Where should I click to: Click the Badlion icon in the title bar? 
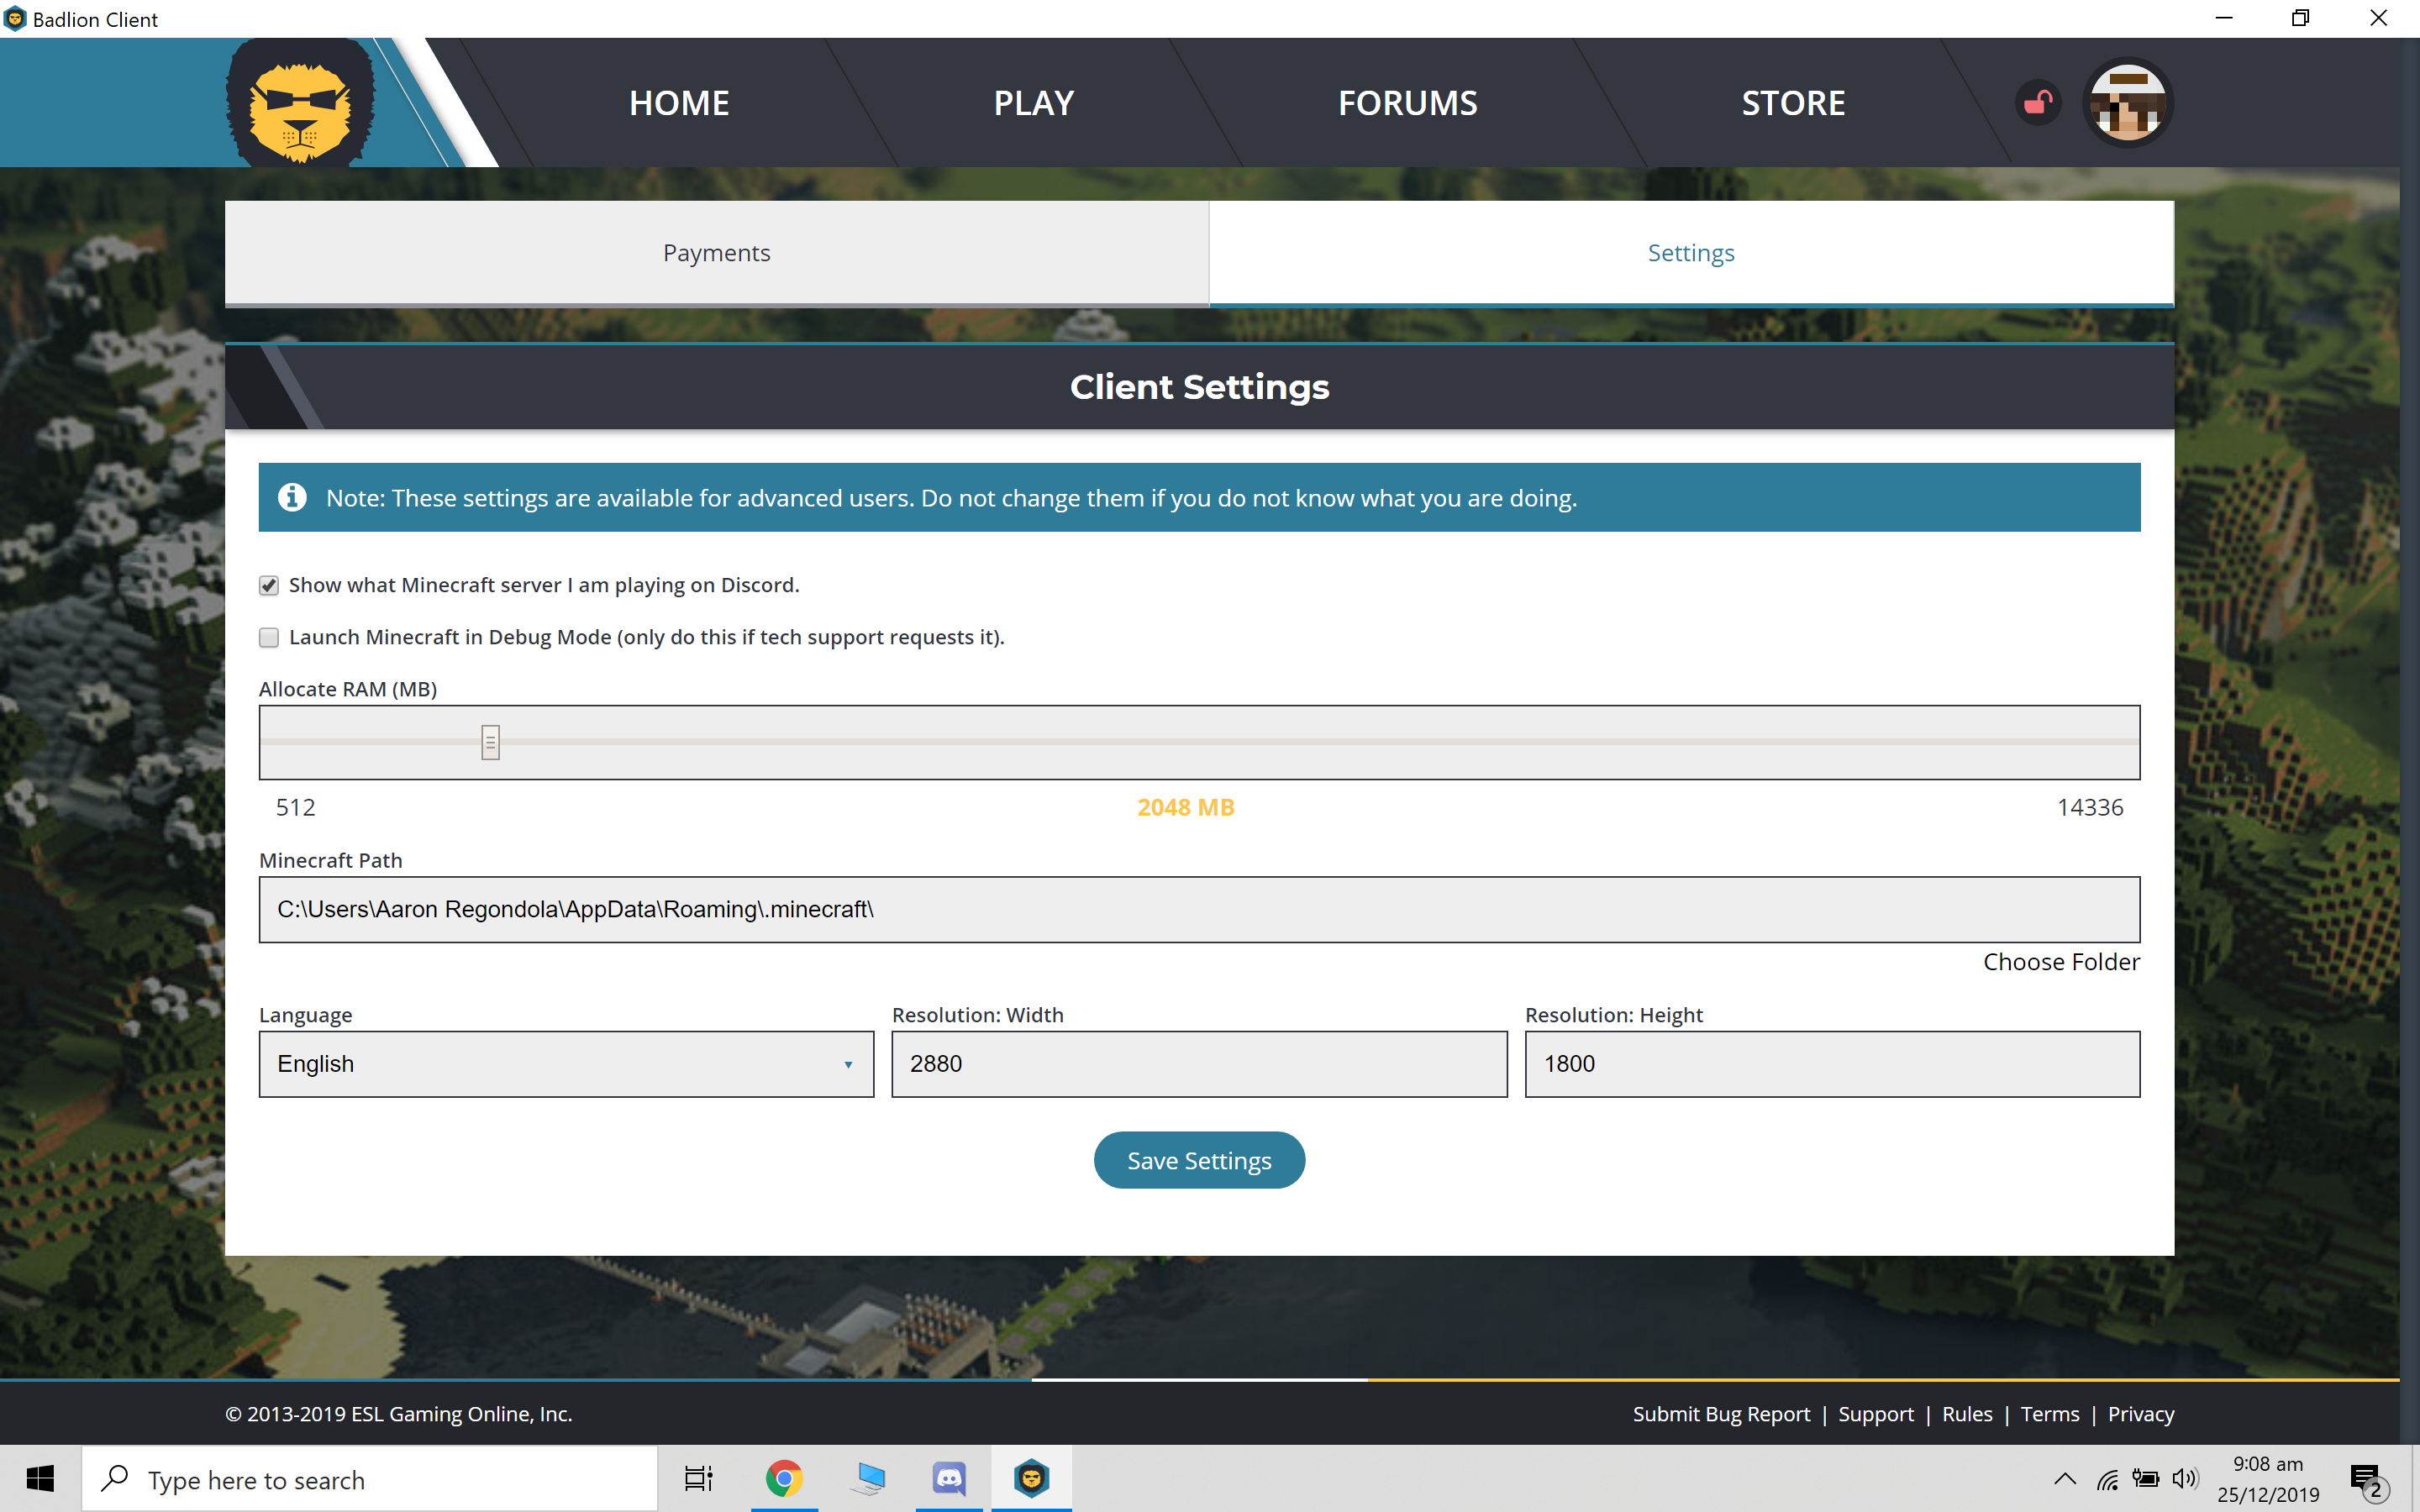(x=15, y=19)
